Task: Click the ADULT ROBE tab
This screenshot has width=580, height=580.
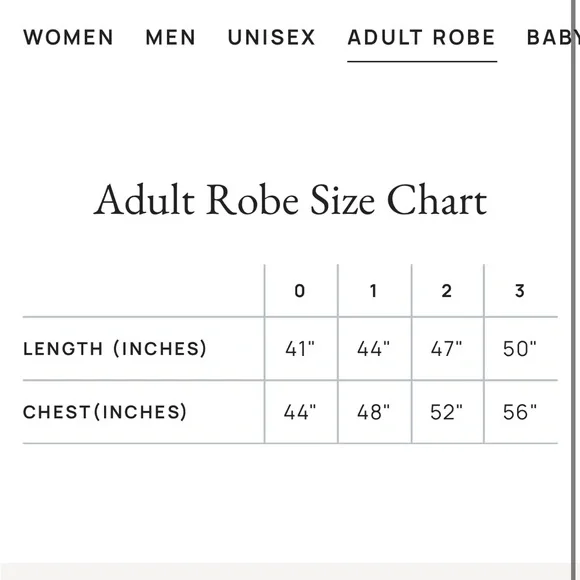Action: (422, 37)
